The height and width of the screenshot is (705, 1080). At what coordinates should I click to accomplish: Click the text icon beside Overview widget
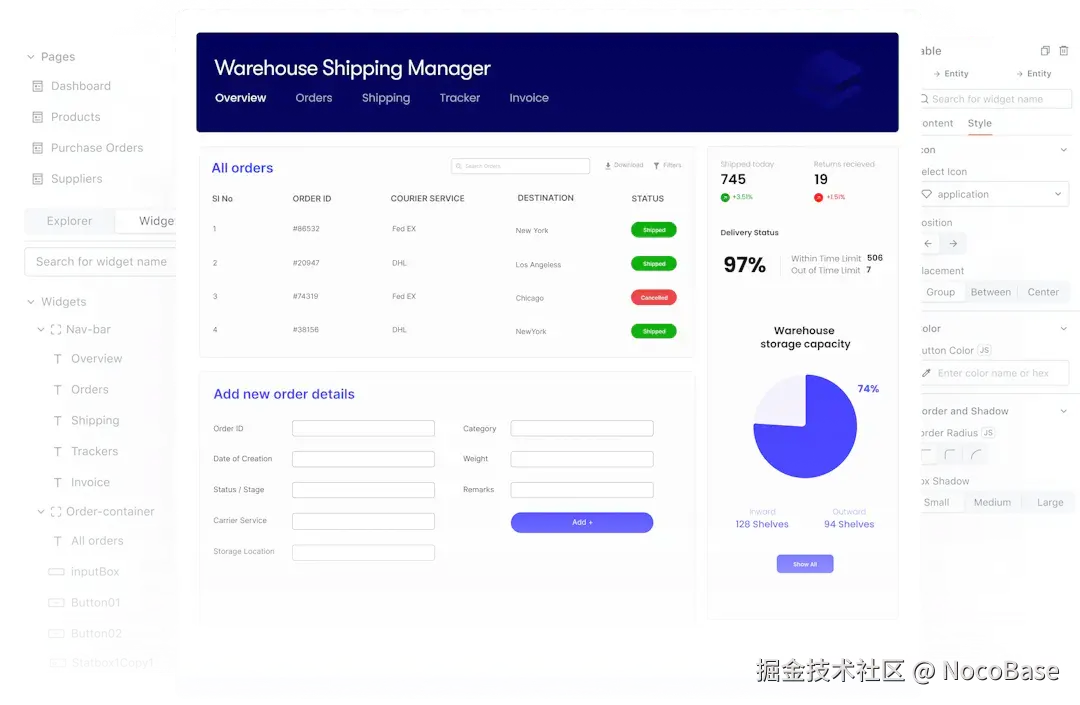pyautogui.click(x=58, y=359)
